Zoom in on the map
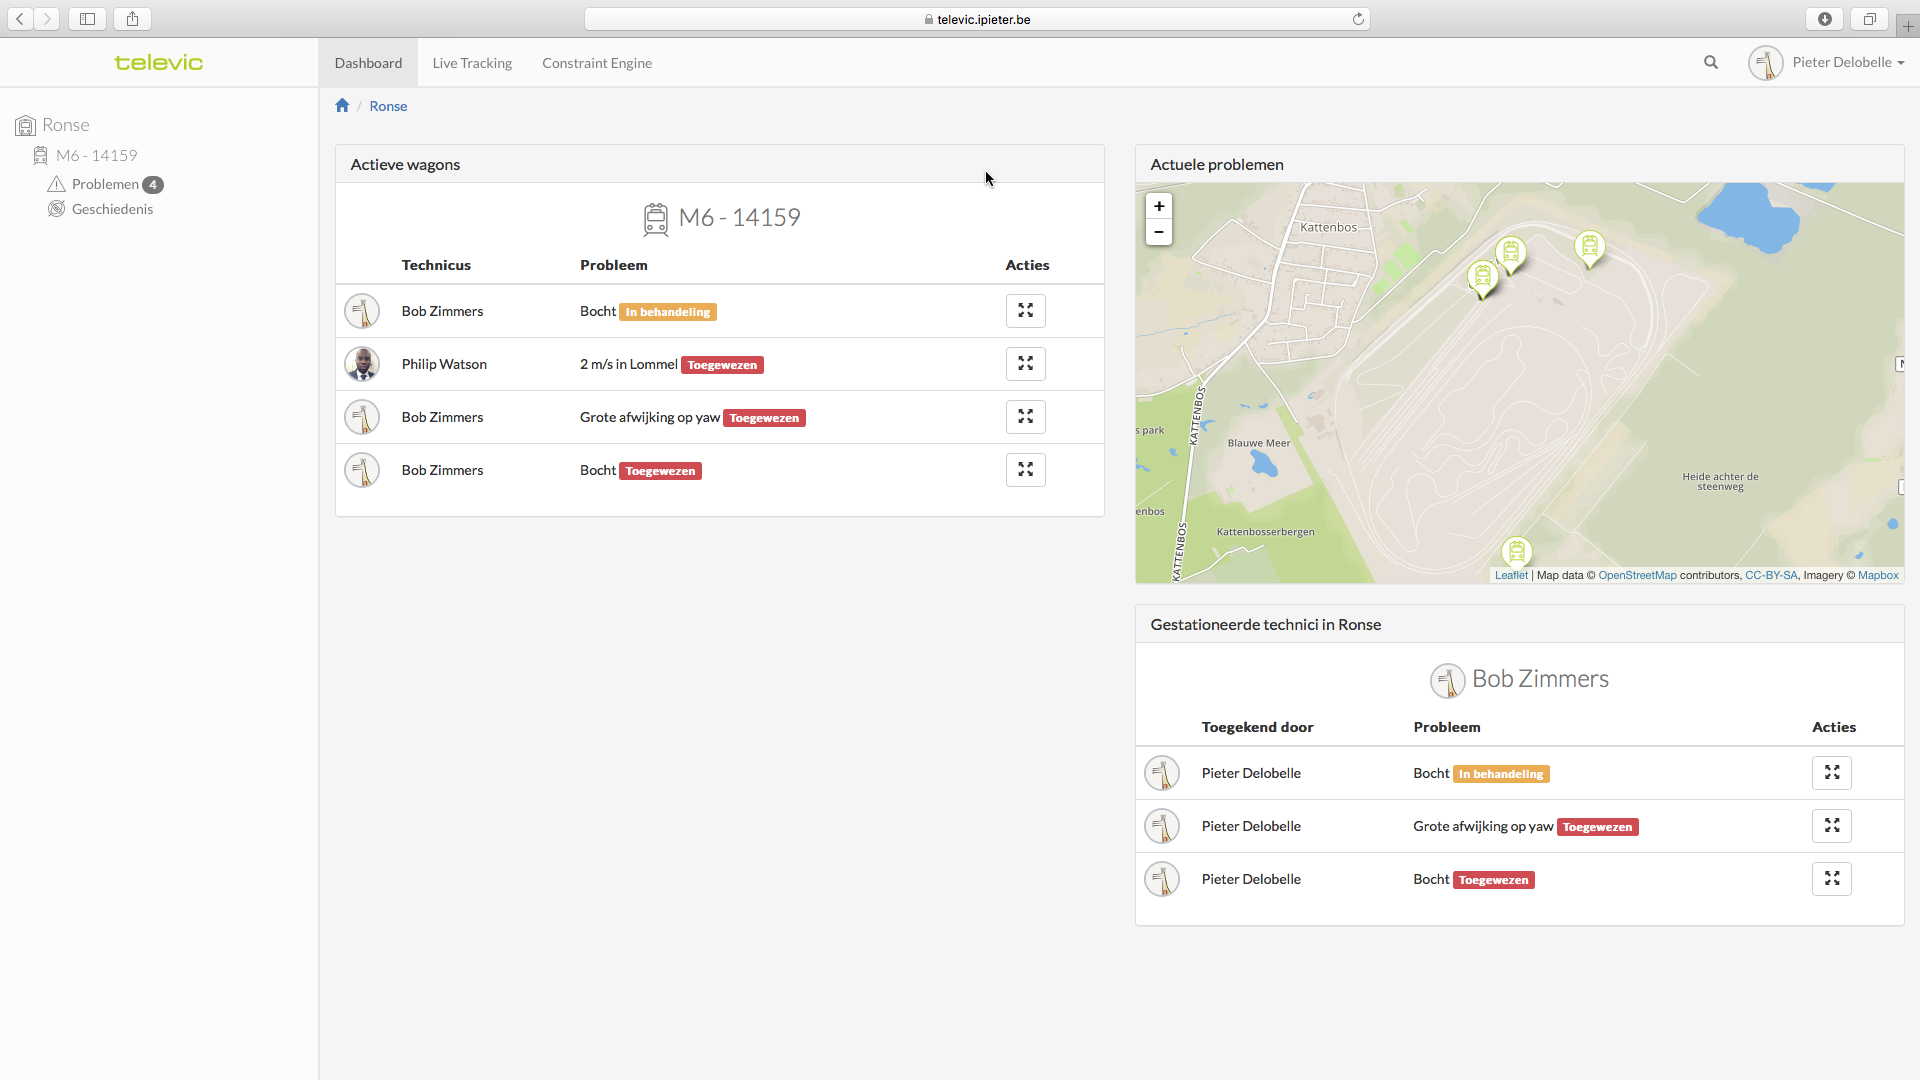This screenshot has height=1080, width=1920. 1159,206
